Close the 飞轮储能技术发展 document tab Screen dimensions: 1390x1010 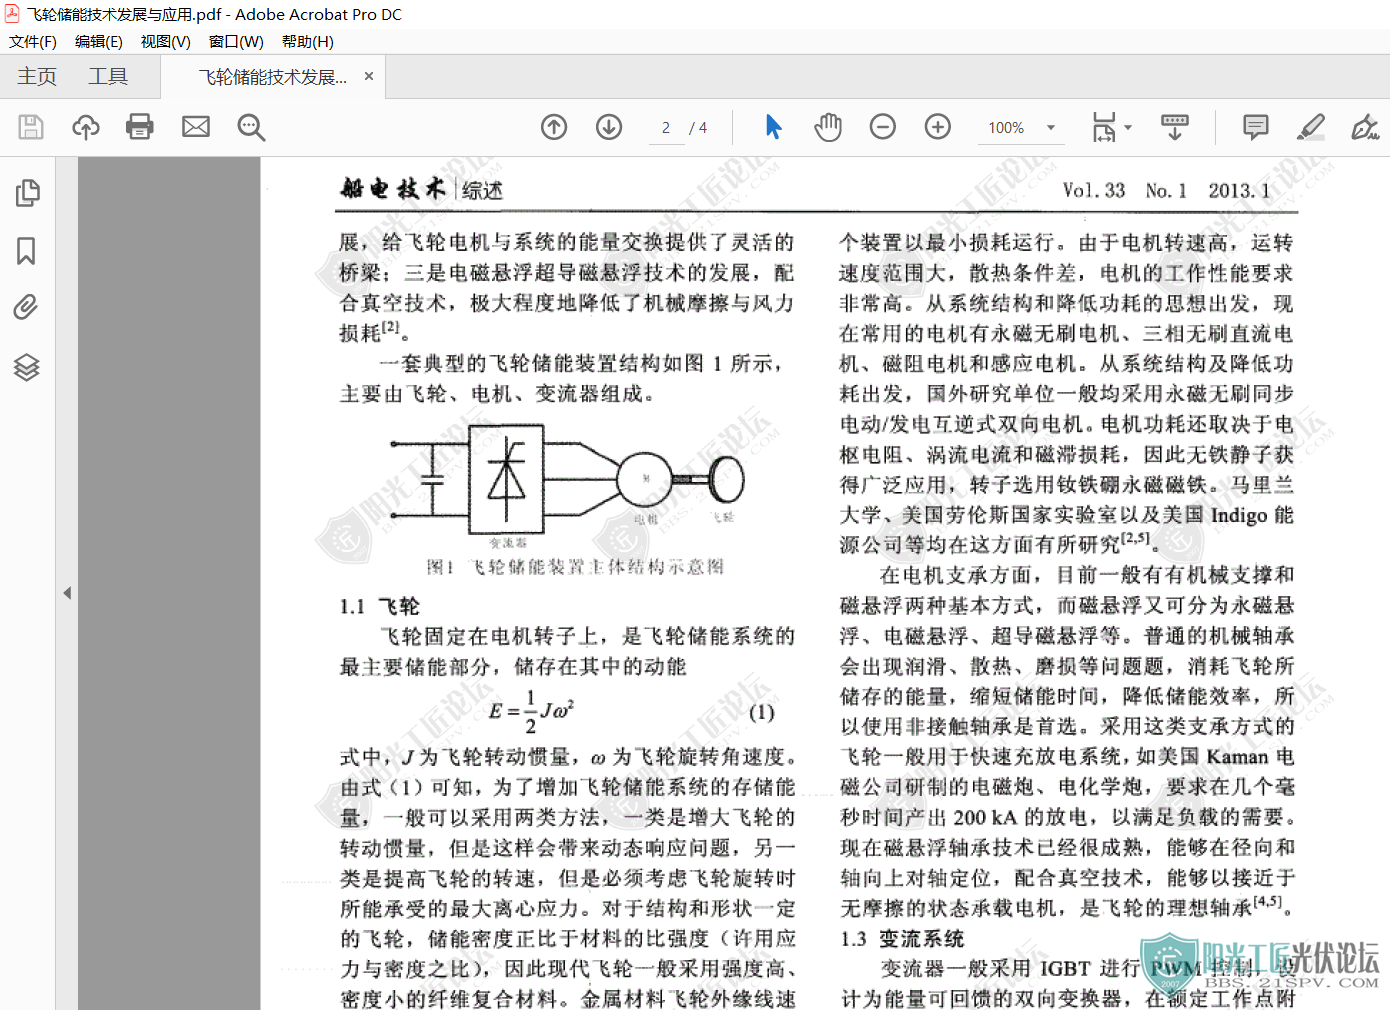point(369,76)
